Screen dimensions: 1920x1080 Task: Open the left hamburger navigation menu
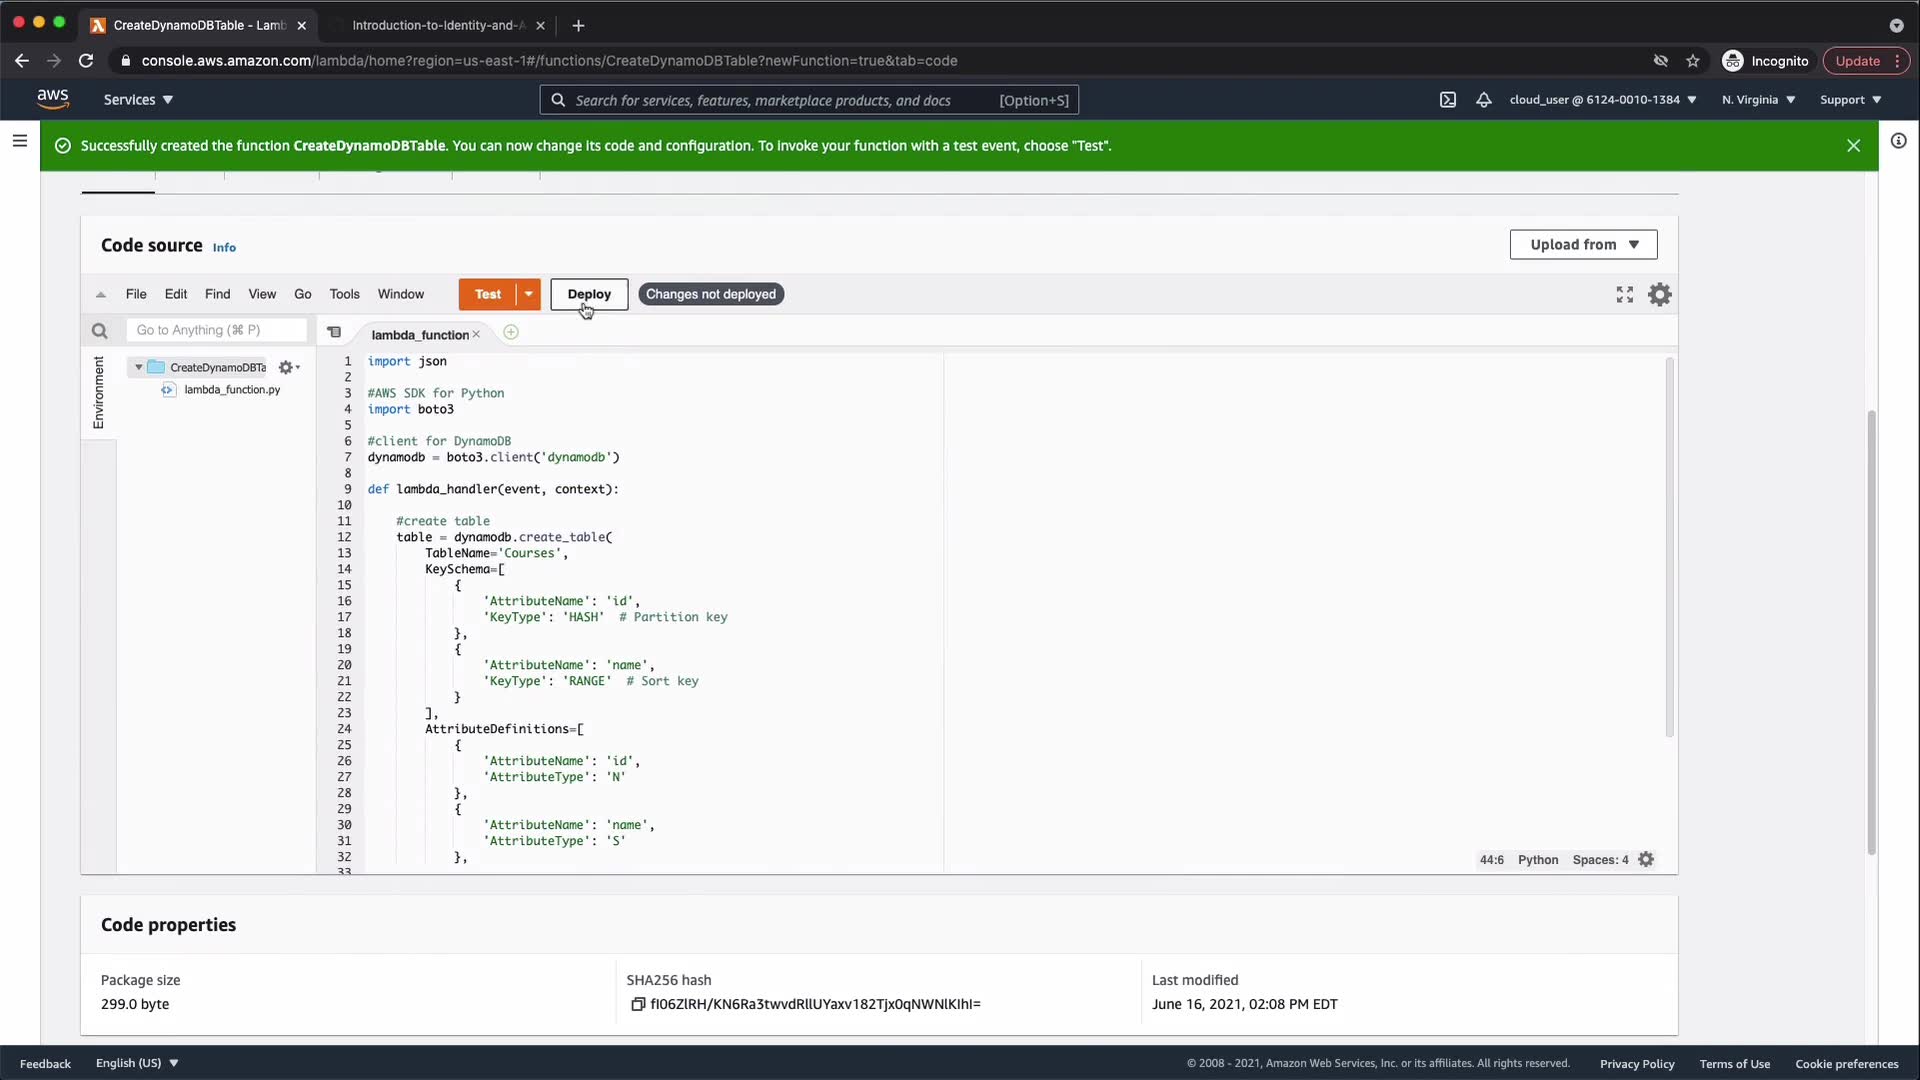tap(19, 141)
